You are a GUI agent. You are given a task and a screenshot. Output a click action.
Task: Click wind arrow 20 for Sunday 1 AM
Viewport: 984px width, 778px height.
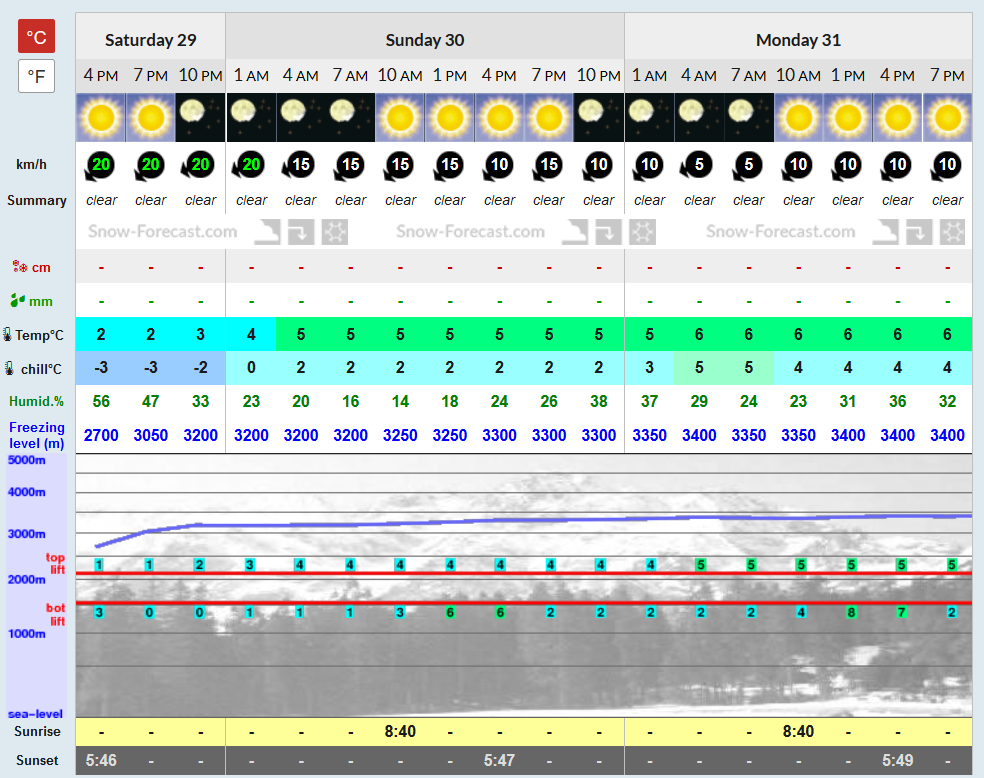[249, 166]
